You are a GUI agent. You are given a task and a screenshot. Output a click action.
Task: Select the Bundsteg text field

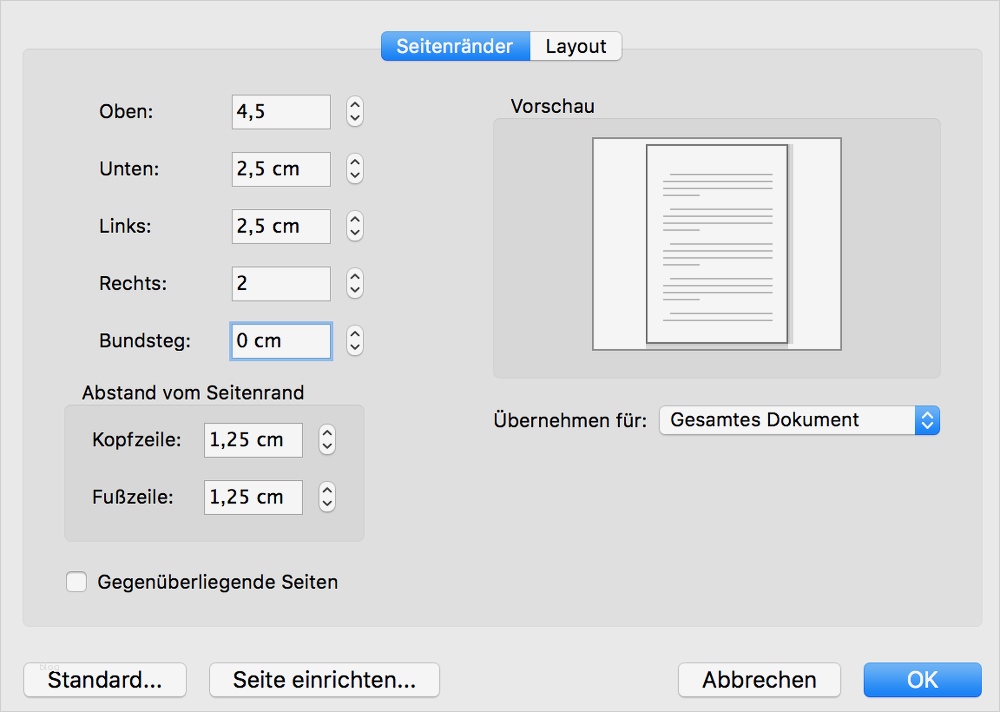(280, 340)
